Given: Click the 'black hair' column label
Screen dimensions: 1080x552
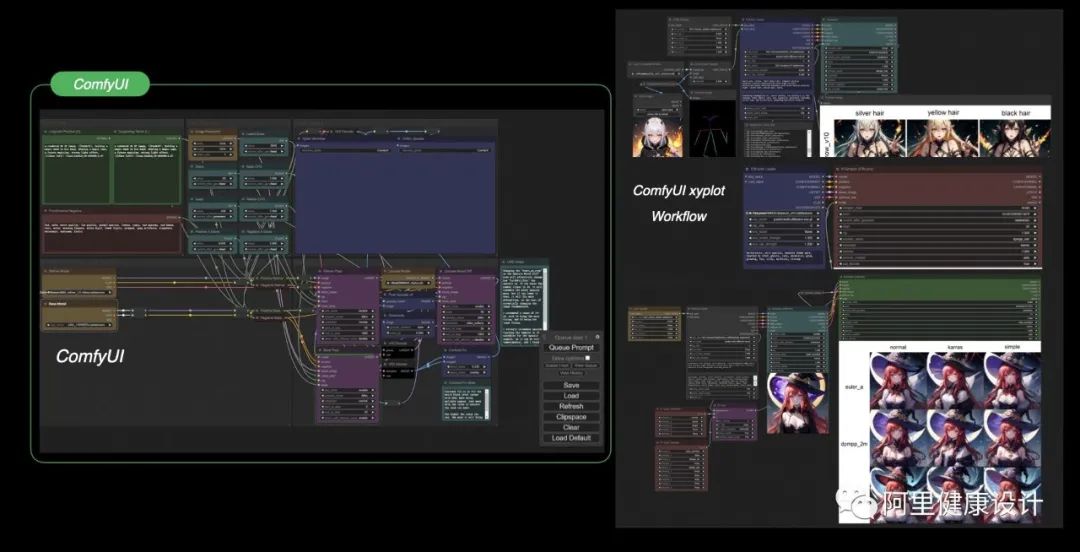Looking at the screenshot, I should click(x=1015, y=113).
